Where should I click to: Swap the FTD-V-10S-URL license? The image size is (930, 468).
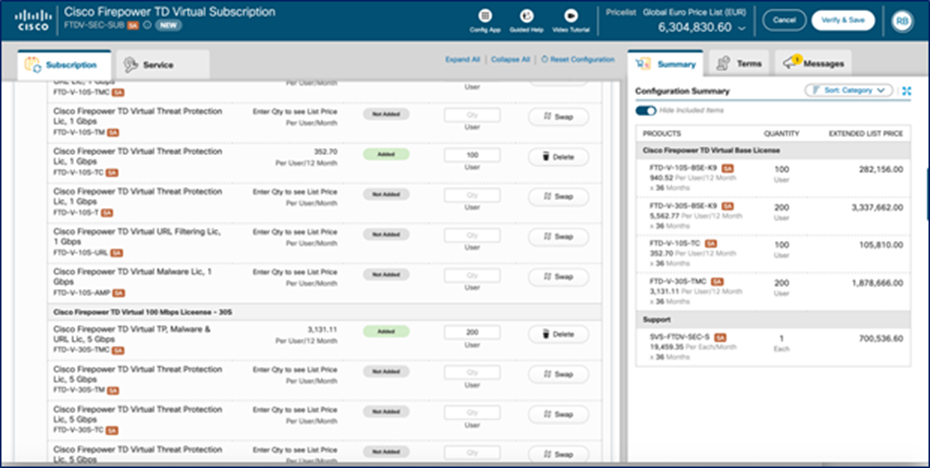point(558,237)
